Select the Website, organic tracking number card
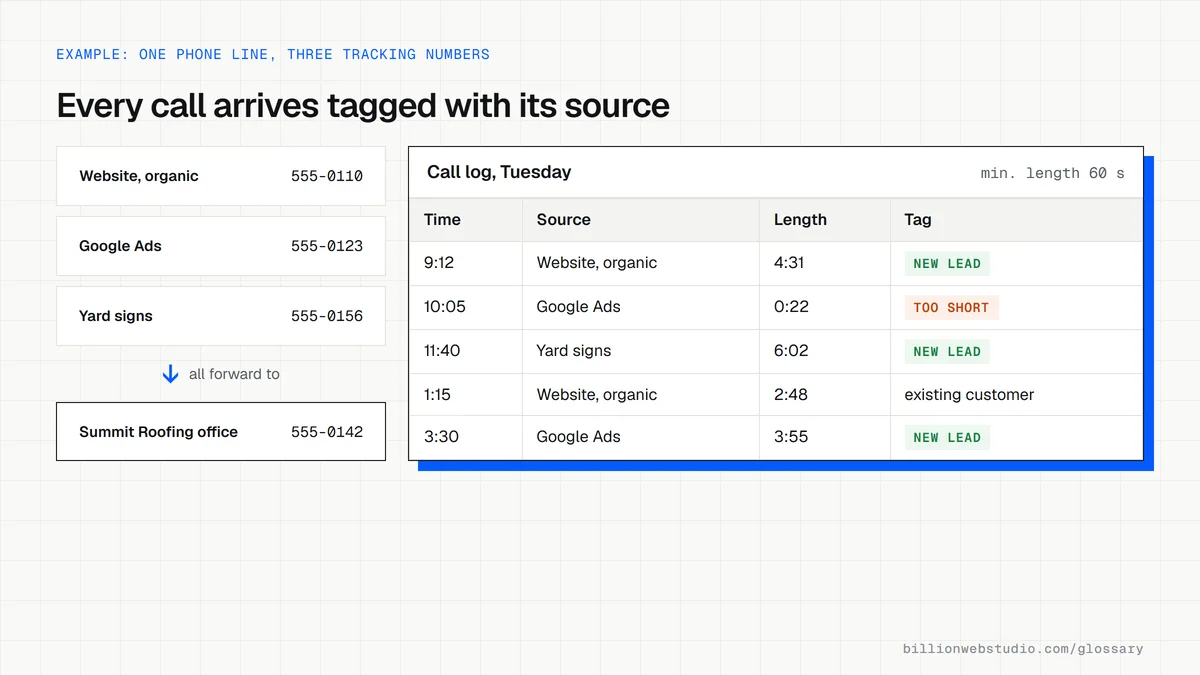Viewport: 1200px width, 675px height. (221, 176)
